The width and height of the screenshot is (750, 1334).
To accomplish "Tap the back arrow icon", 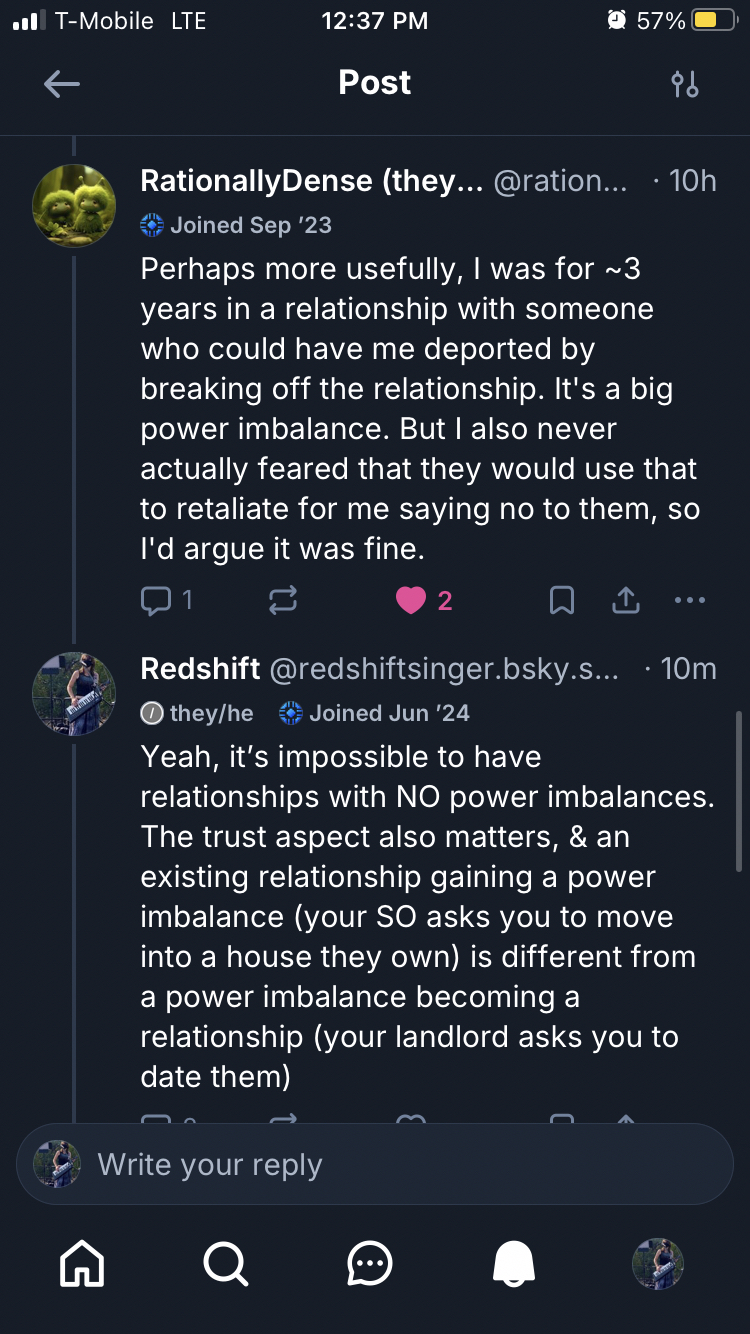I will pyautogui.click(x=62, y=84).
